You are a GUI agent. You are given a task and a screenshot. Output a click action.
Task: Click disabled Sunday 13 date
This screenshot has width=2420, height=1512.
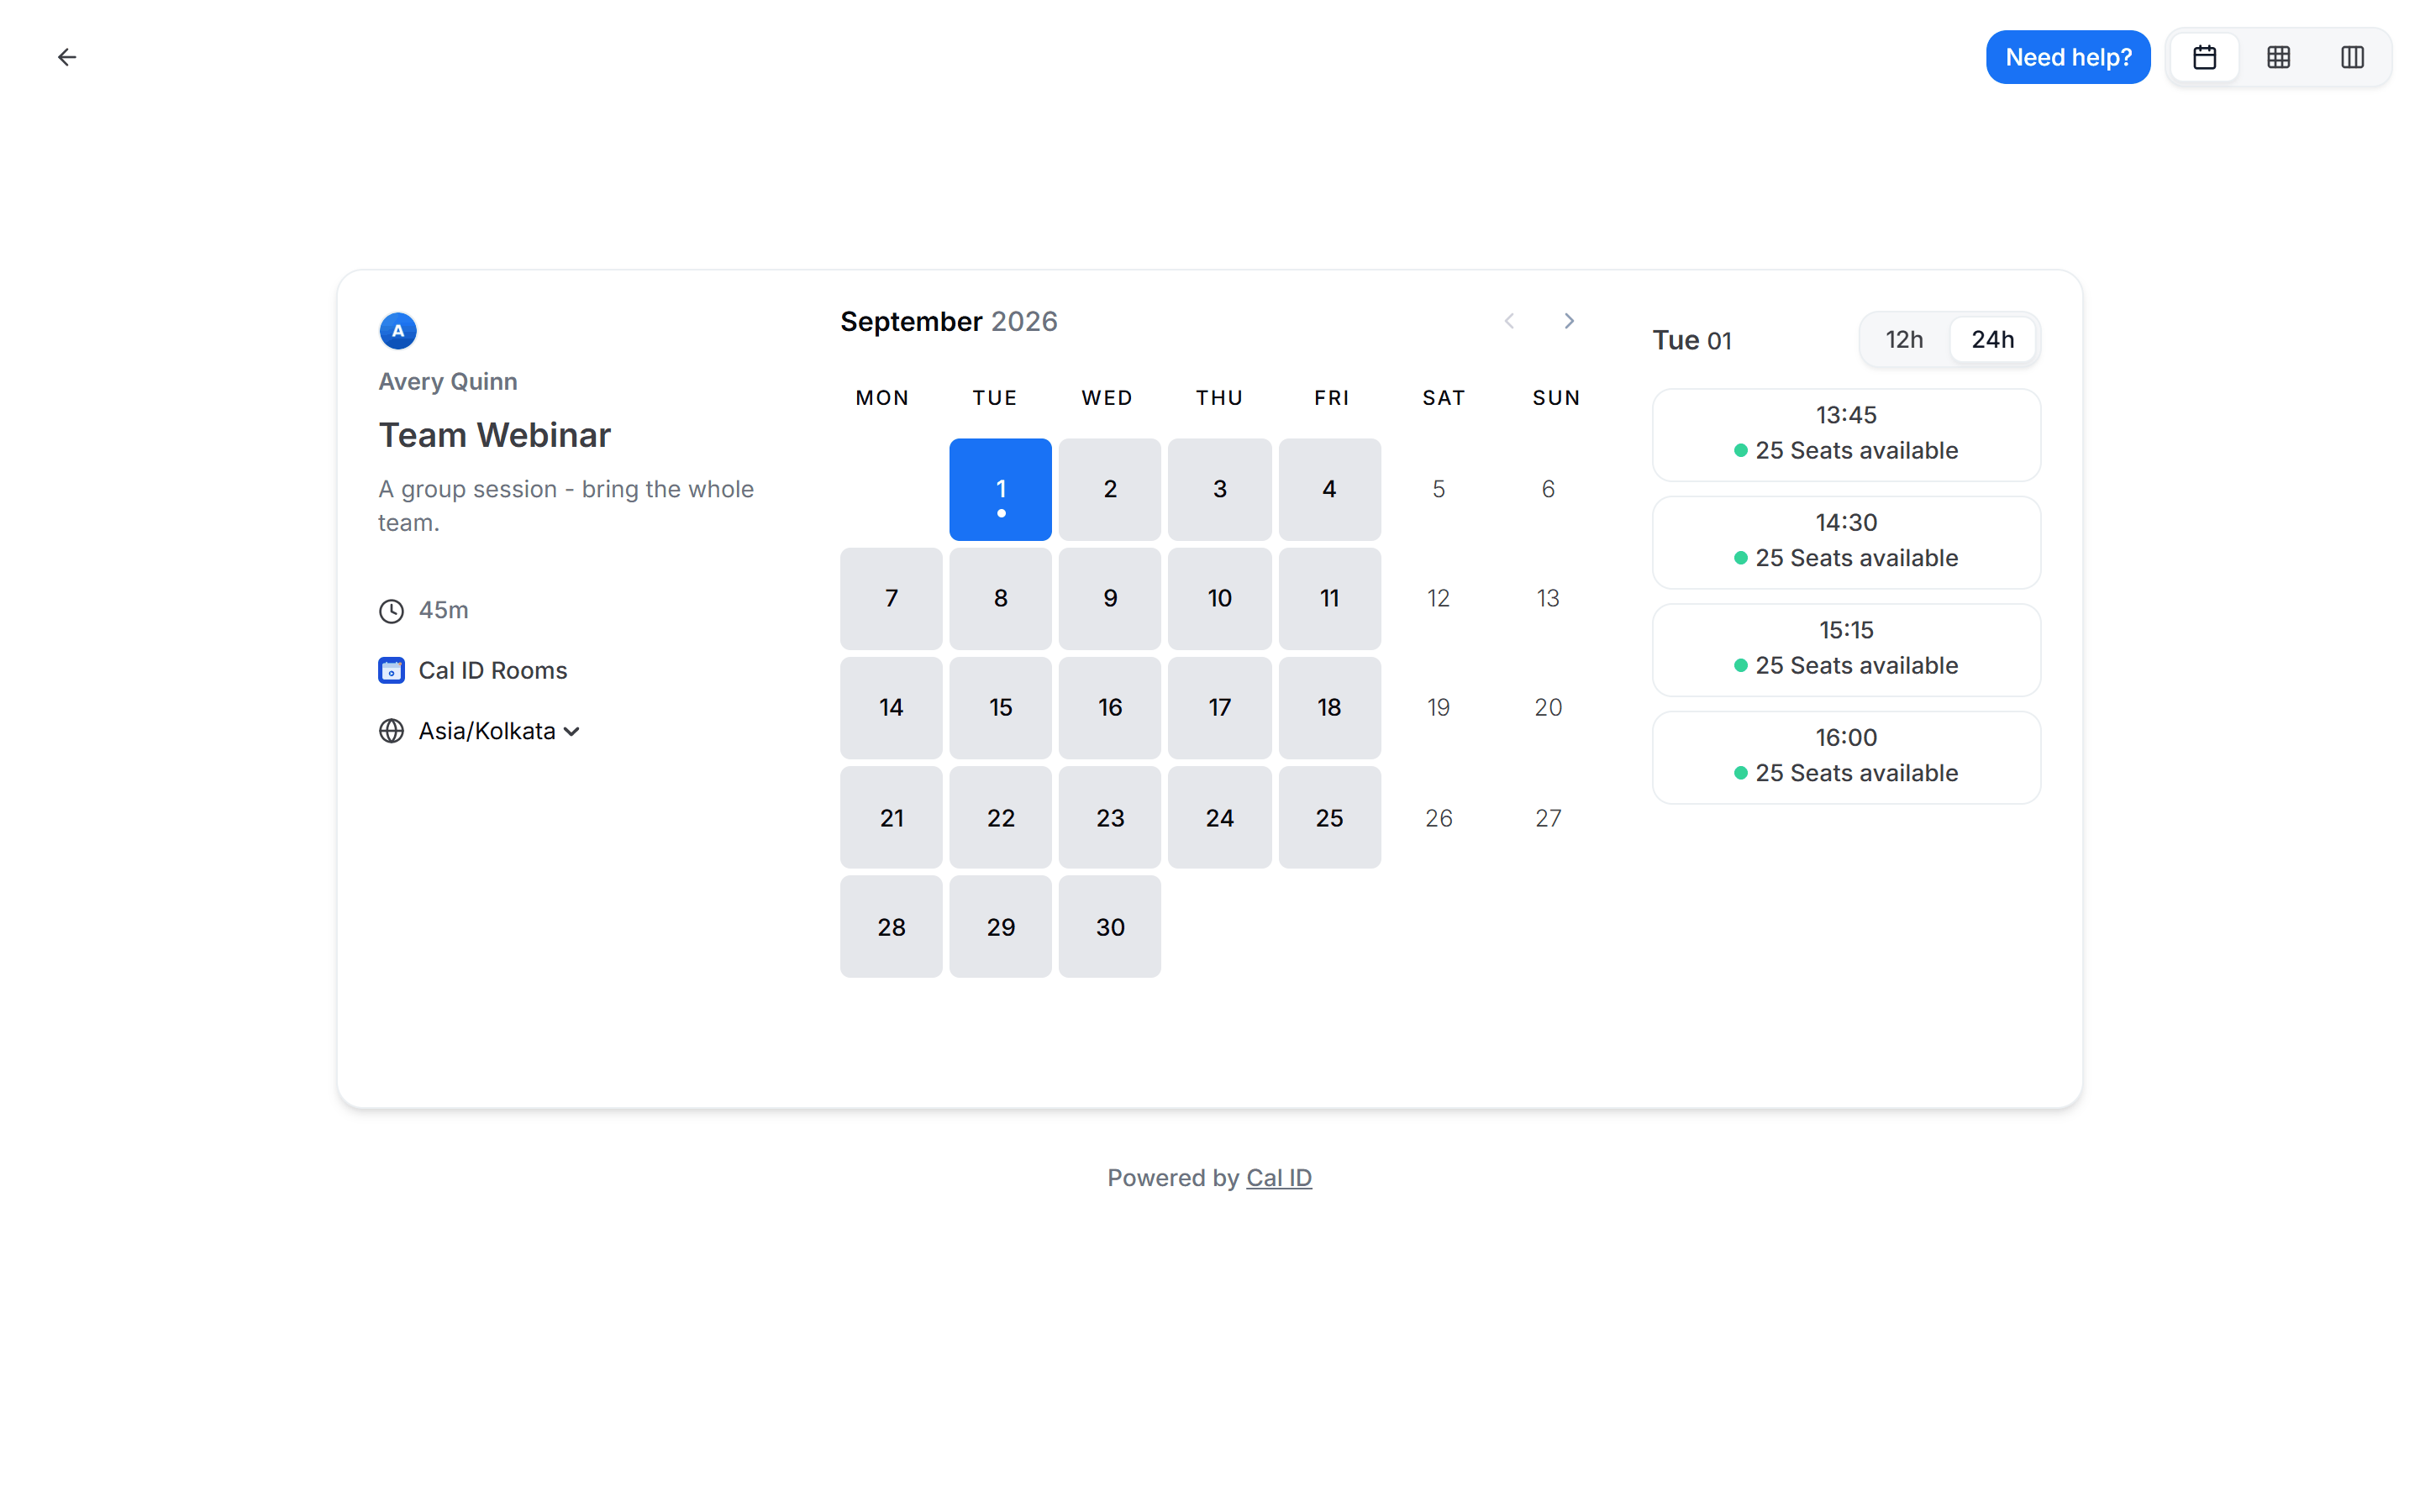point(1548,598)
